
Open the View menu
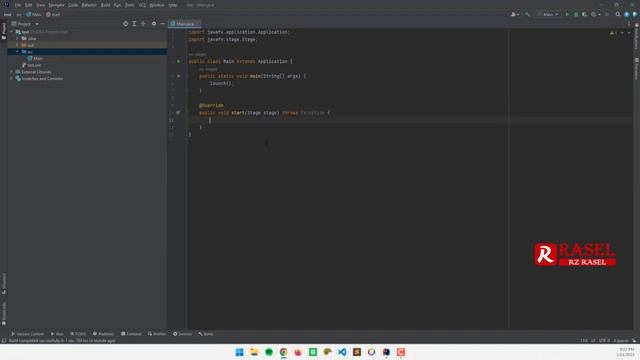pos(40,5)
